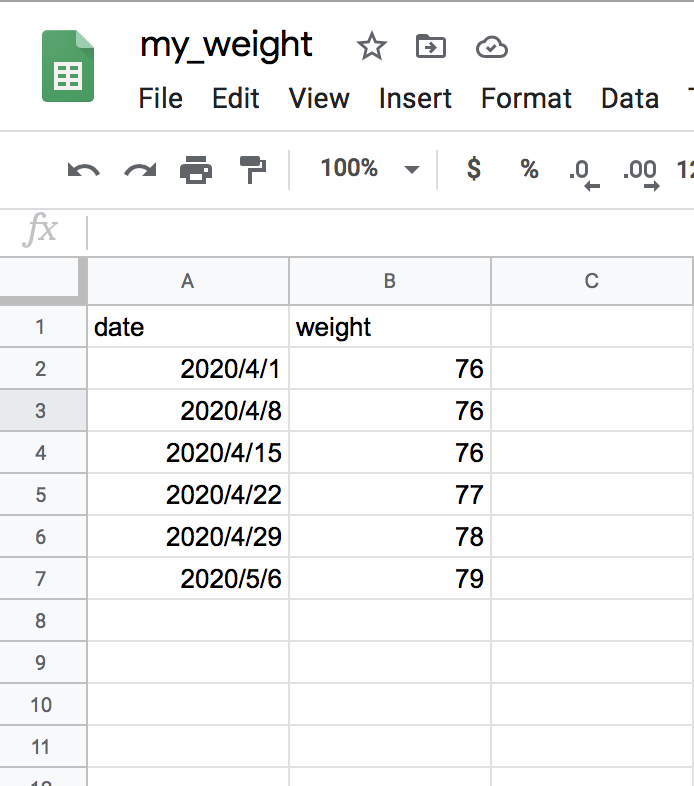Screen dimensions: 694x786
Task: Open the Insert menu
Action: (x=415, y=98)
